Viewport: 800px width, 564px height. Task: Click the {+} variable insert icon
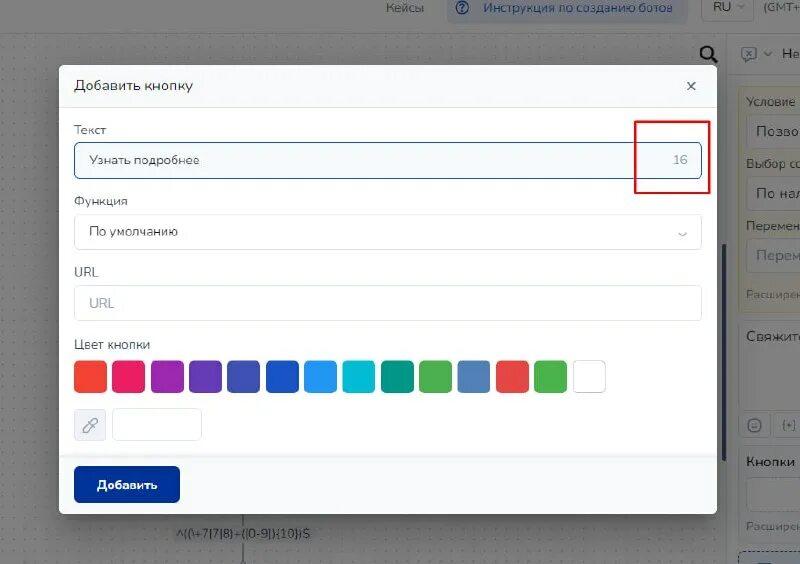788,425
